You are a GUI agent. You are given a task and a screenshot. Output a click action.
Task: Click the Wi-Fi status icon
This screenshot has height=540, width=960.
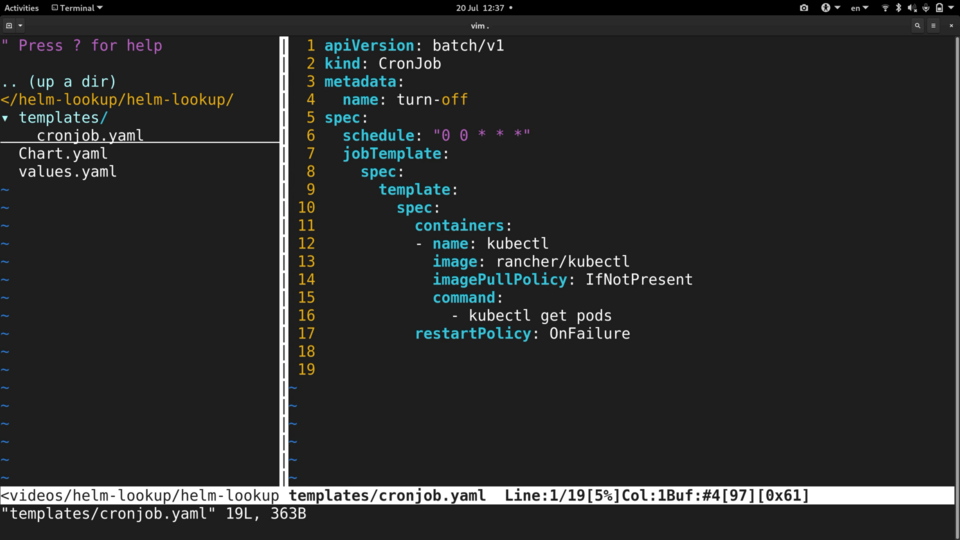coord(885,8)
